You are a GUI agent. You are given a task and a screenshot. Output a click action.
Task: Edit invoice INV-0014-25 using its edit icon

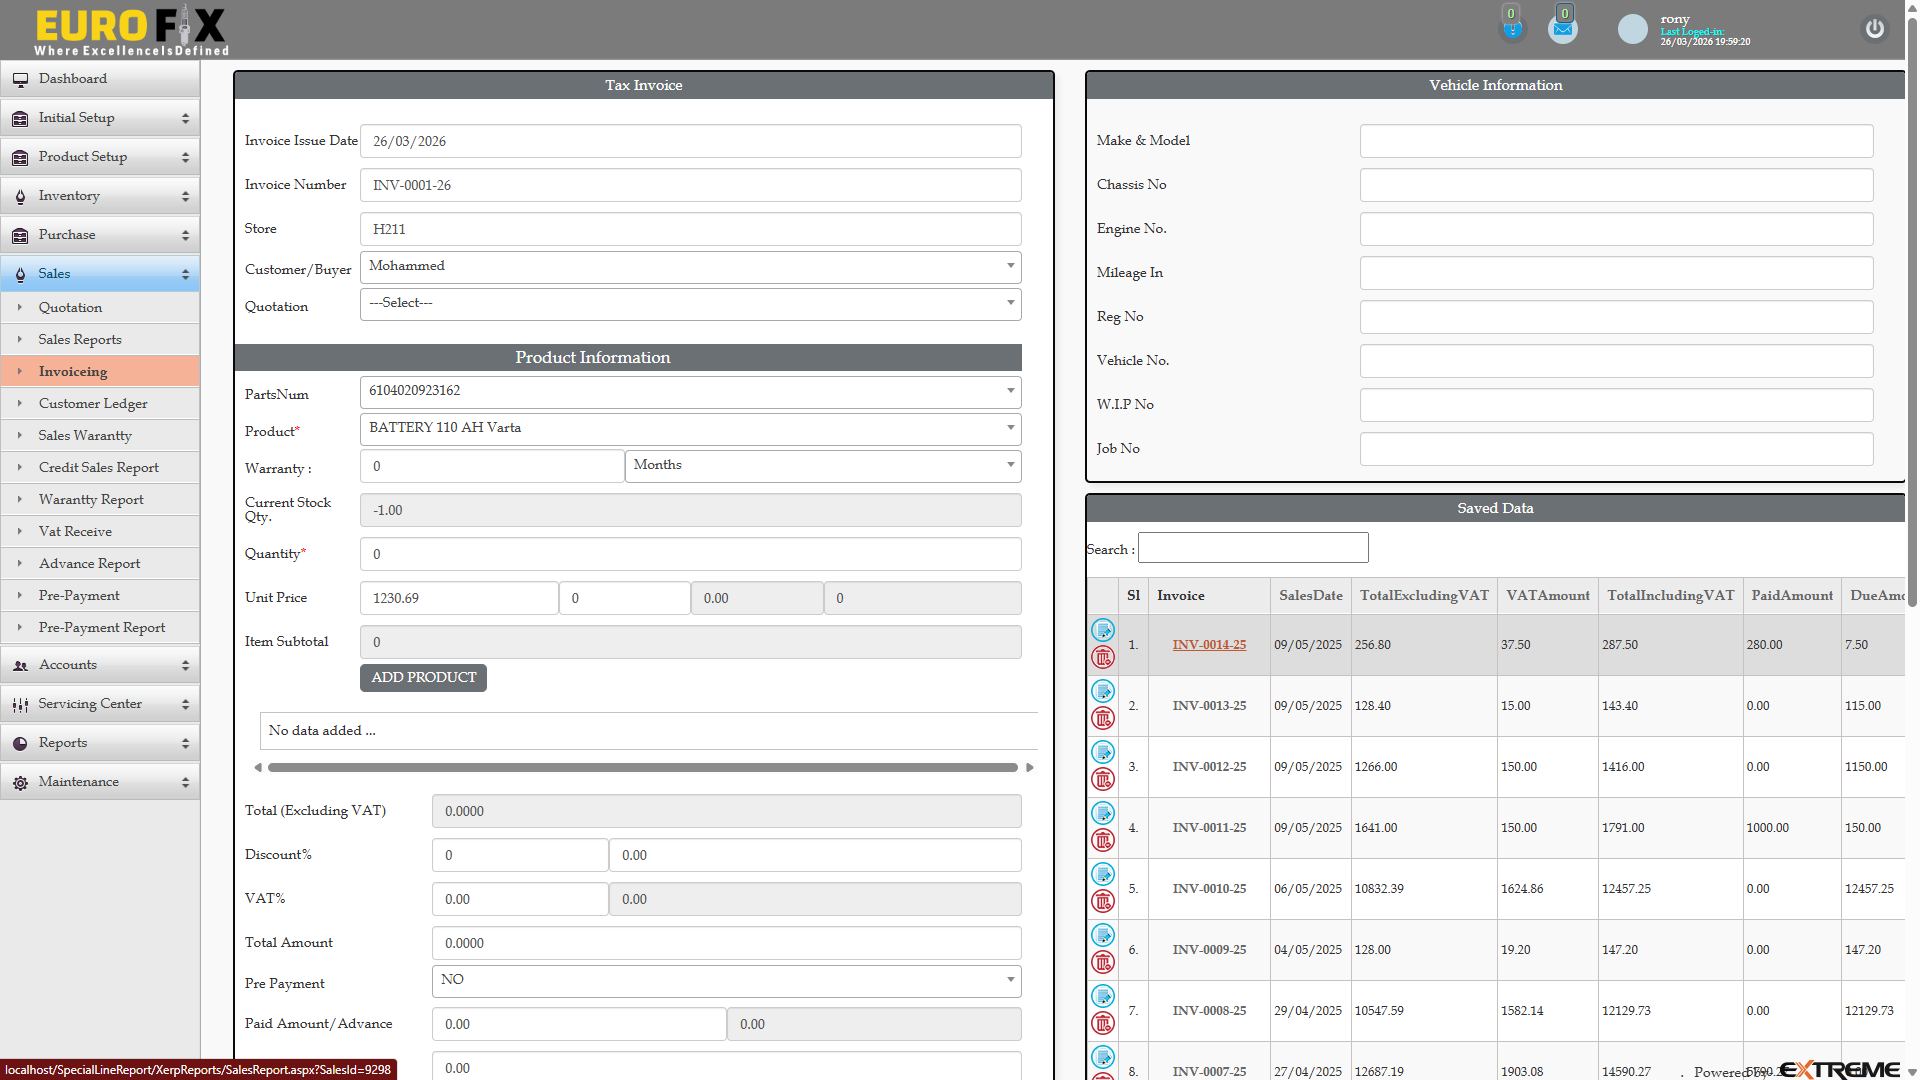(1103, 630)
